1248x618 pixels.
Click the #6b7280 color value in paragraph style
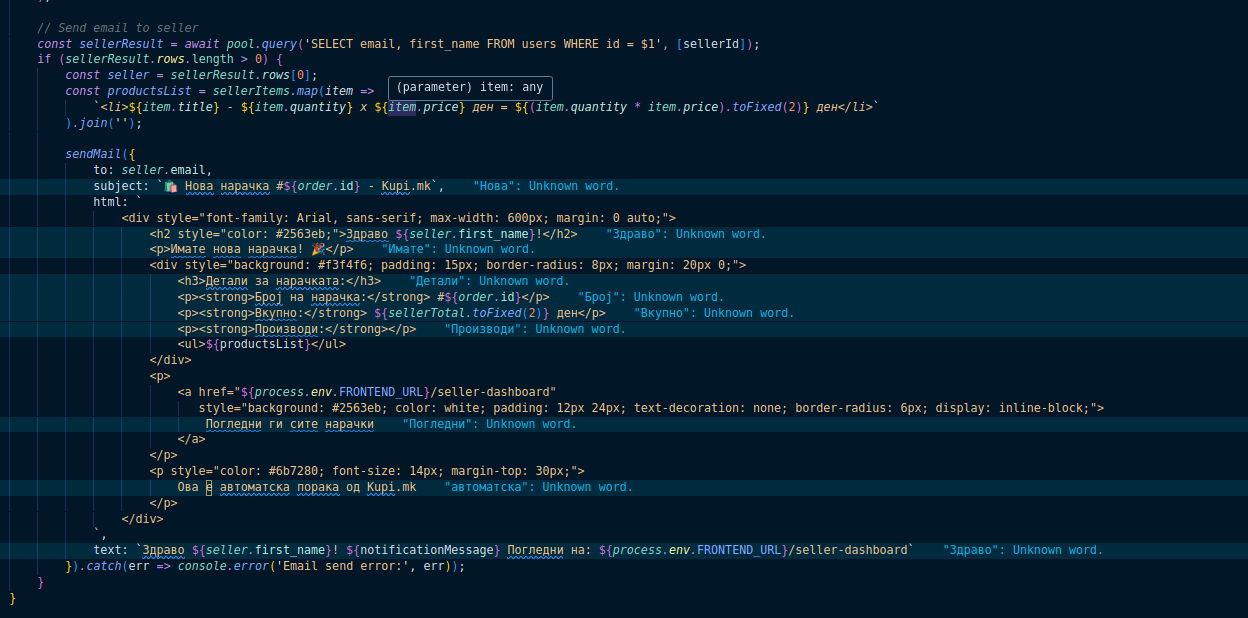265,471
